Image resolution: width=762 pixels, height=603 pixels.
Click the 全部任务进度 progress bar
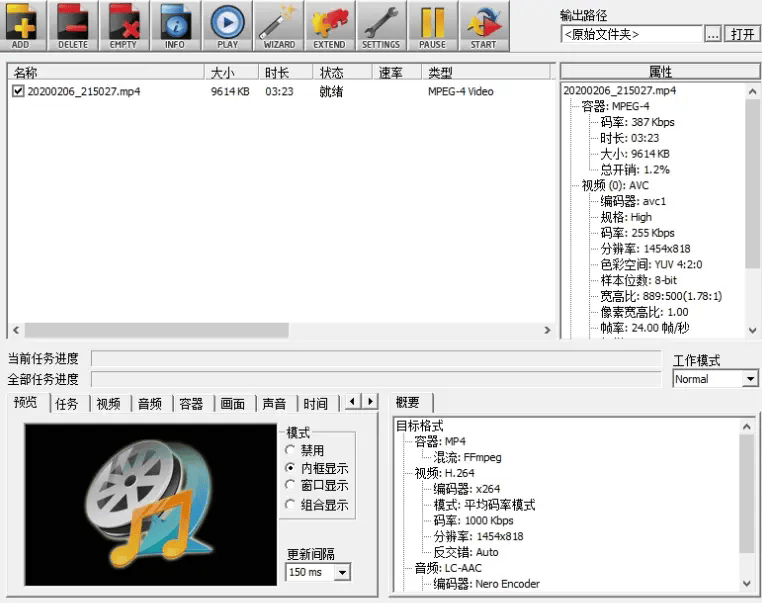[376, 379]
